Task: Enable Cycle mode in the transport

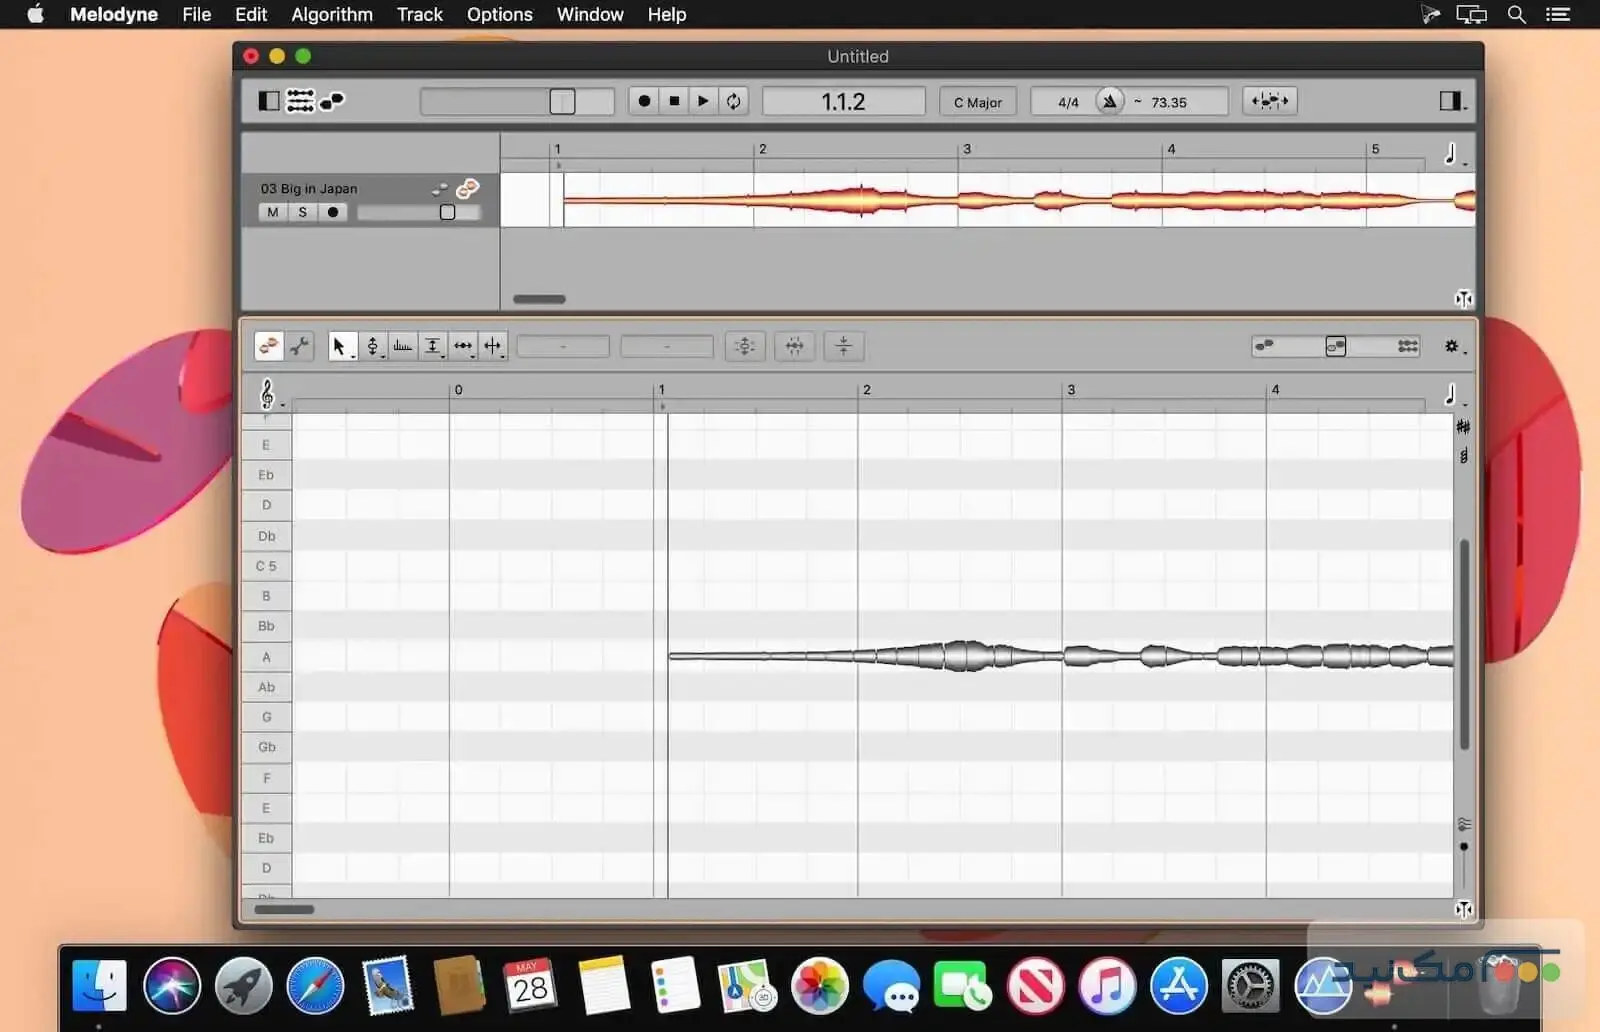Action: click(733, 101)
